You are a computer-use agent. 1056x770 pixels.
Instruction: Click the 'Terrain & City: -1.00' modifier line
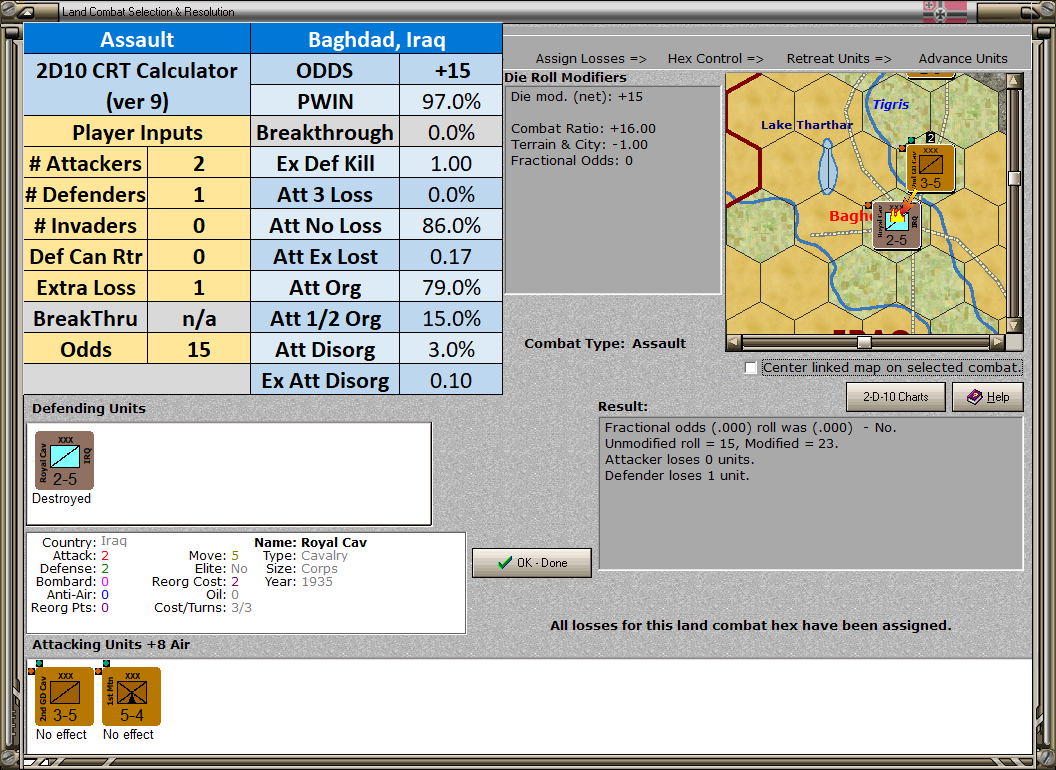tap(579, 145)
